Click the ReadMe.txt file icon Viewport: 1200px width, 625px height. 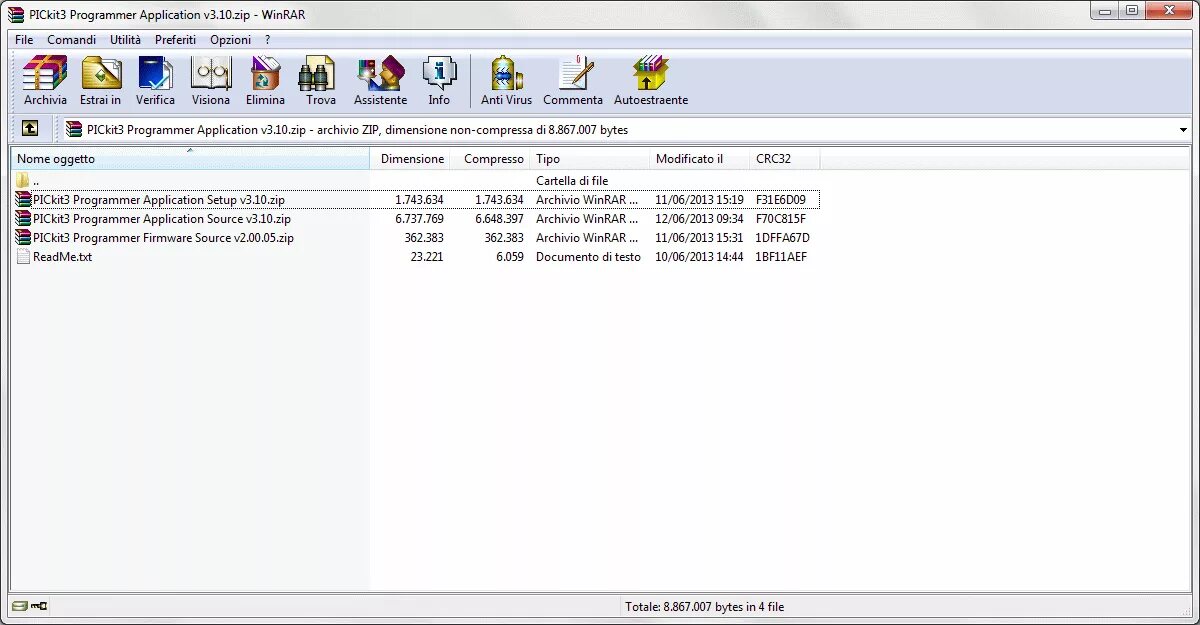pyautogui.click(x=23, y=257)
